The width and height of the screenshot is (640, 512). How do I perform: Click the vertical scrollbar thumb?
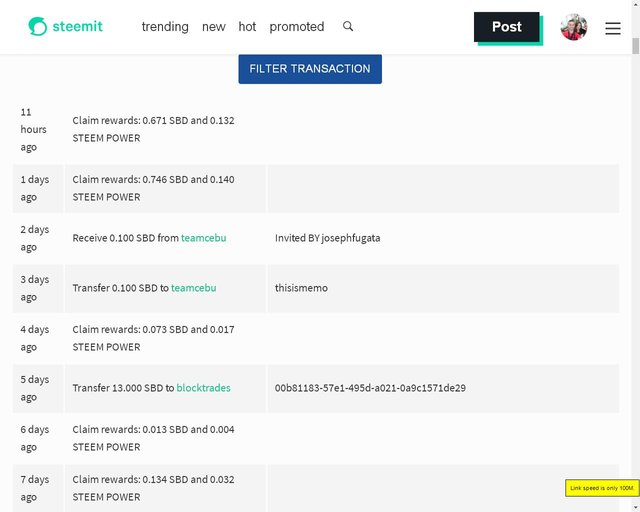coord(636,46)
